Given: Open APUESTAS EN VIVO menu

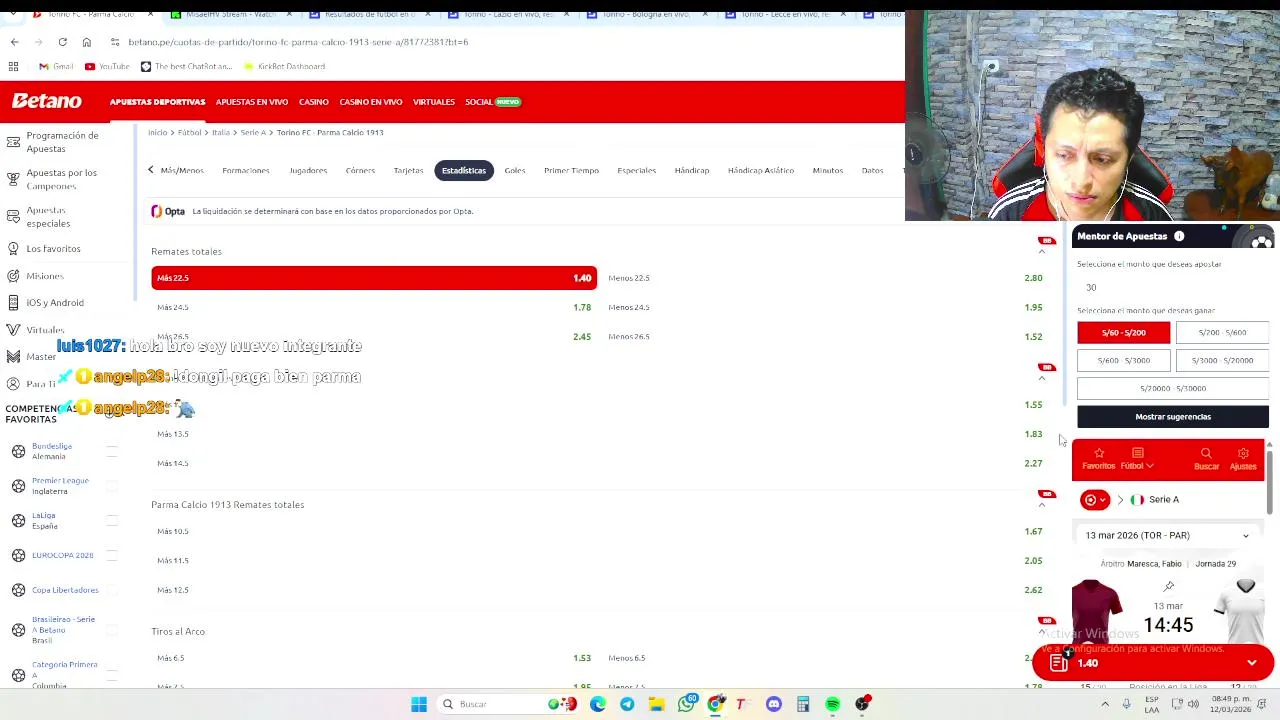Looking at the screenshot, I should point(252,102).
